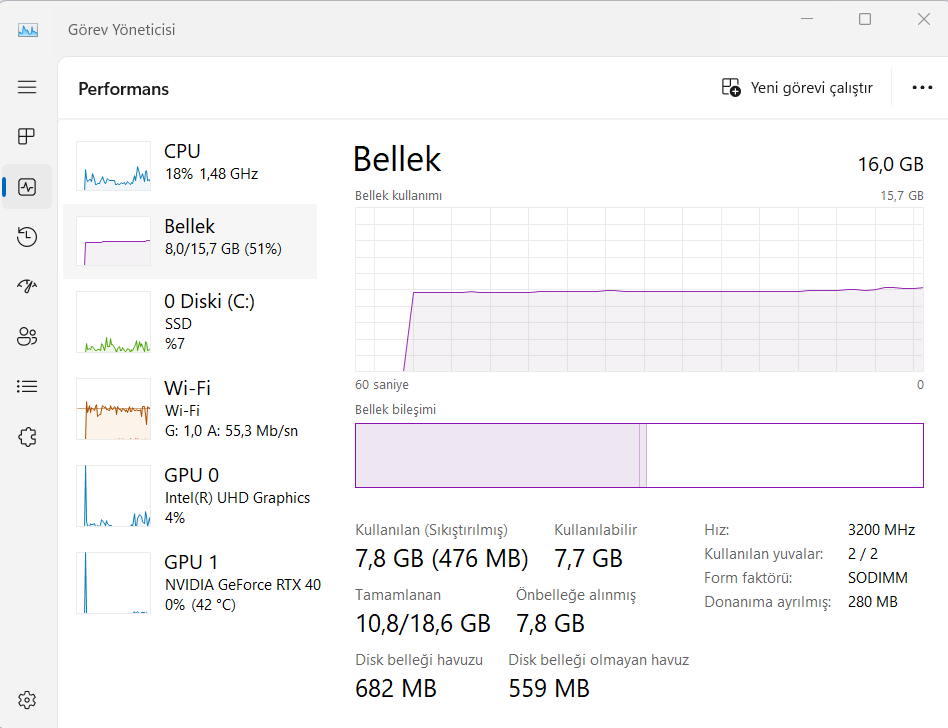Select the Performance page icon

(27, 187)
